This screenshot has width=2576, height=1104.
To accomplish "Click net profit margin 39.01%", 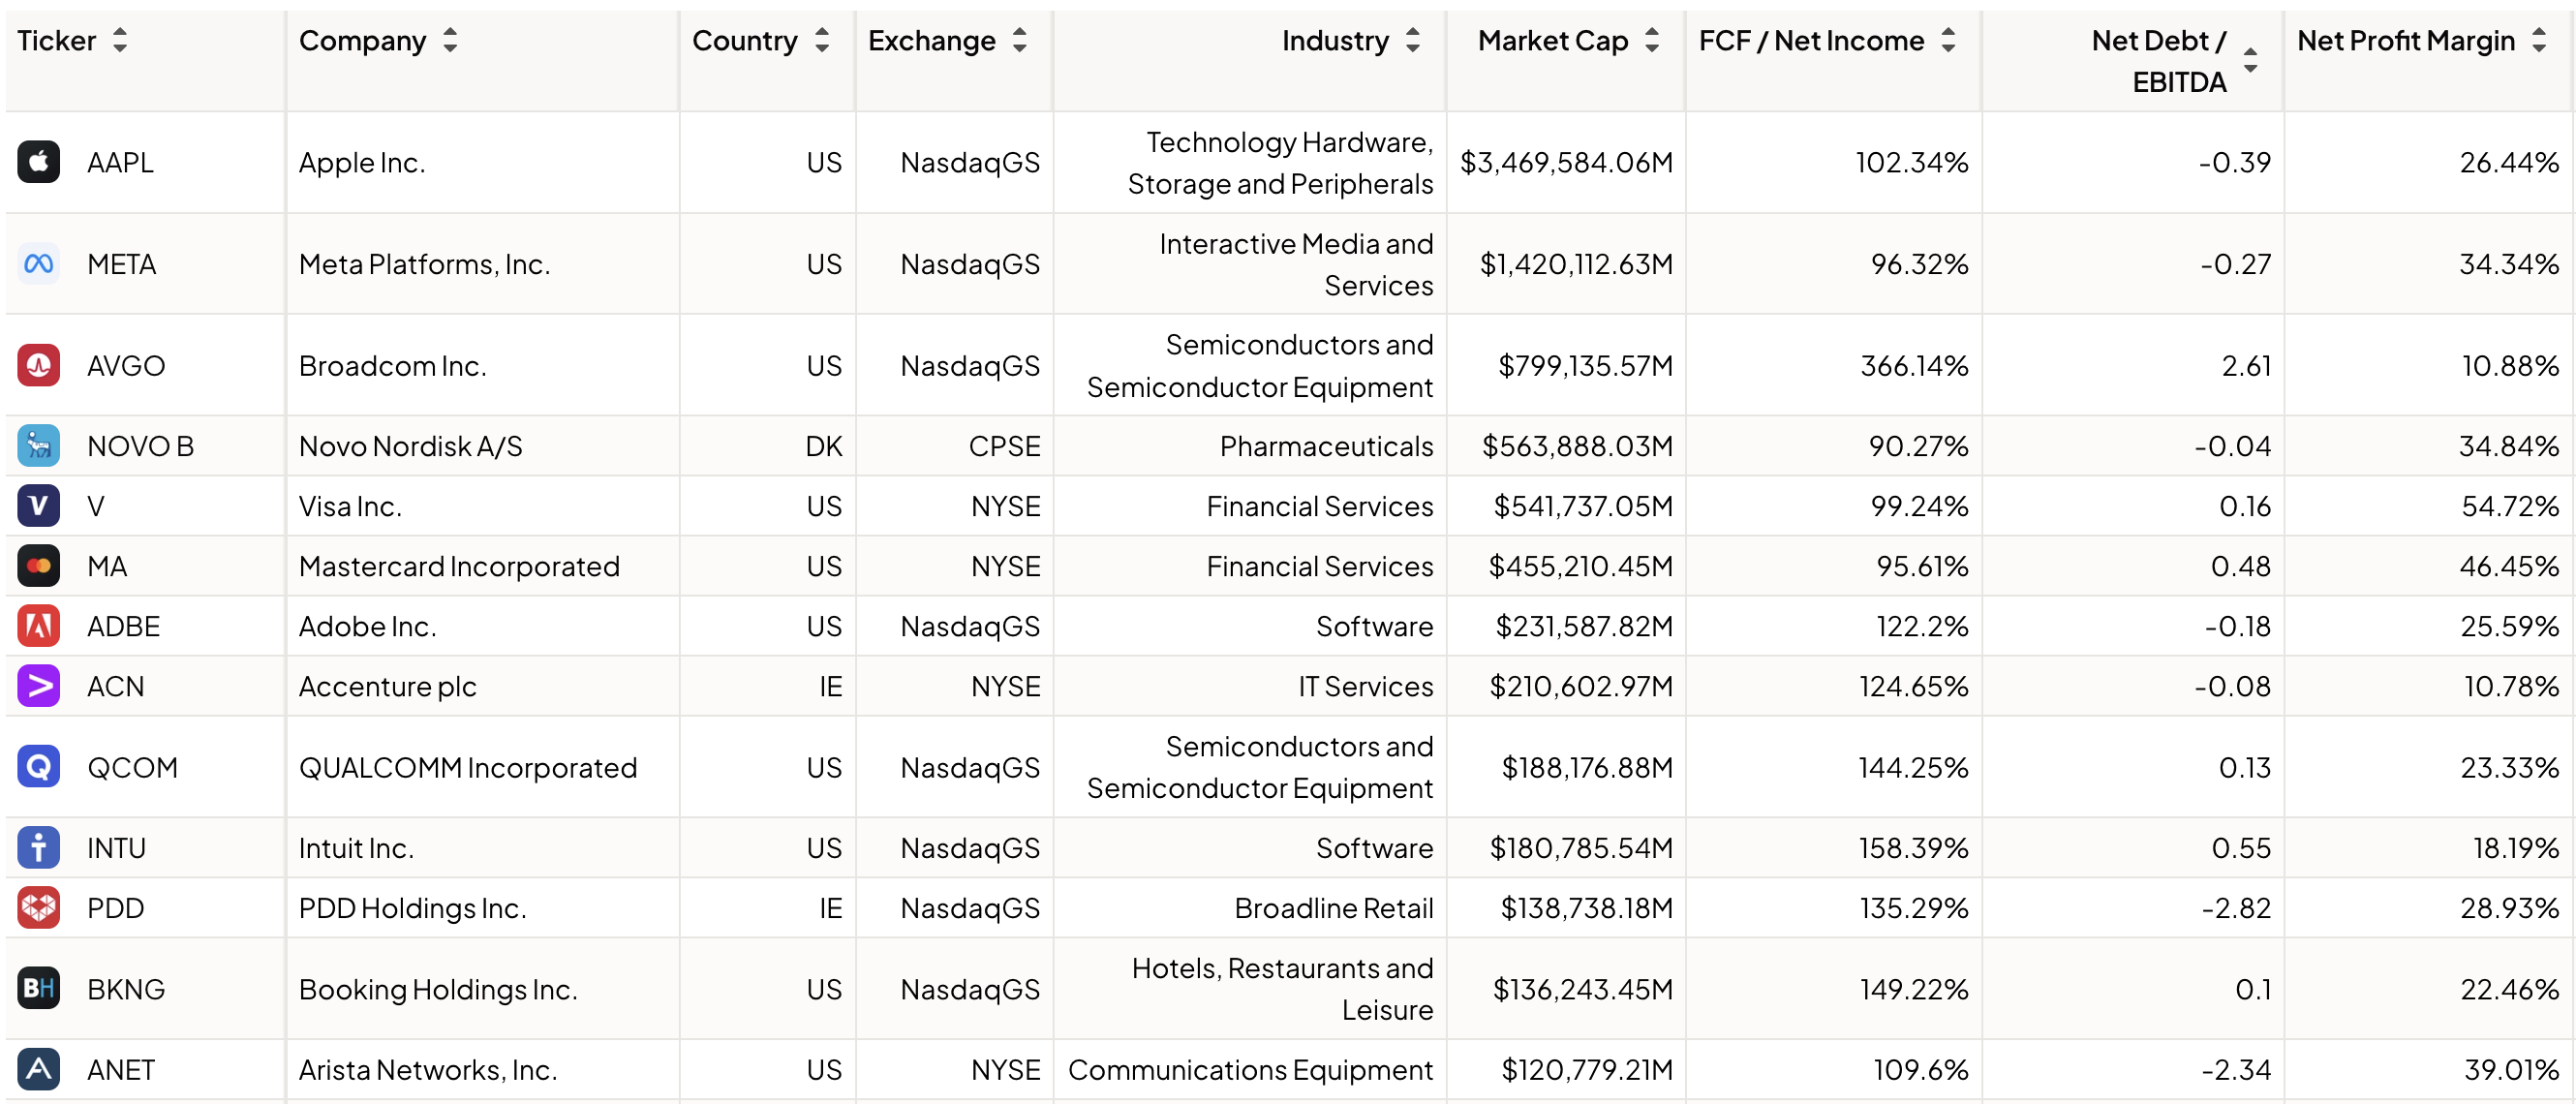I will pyautogui.click(x=2511, y=1070).
